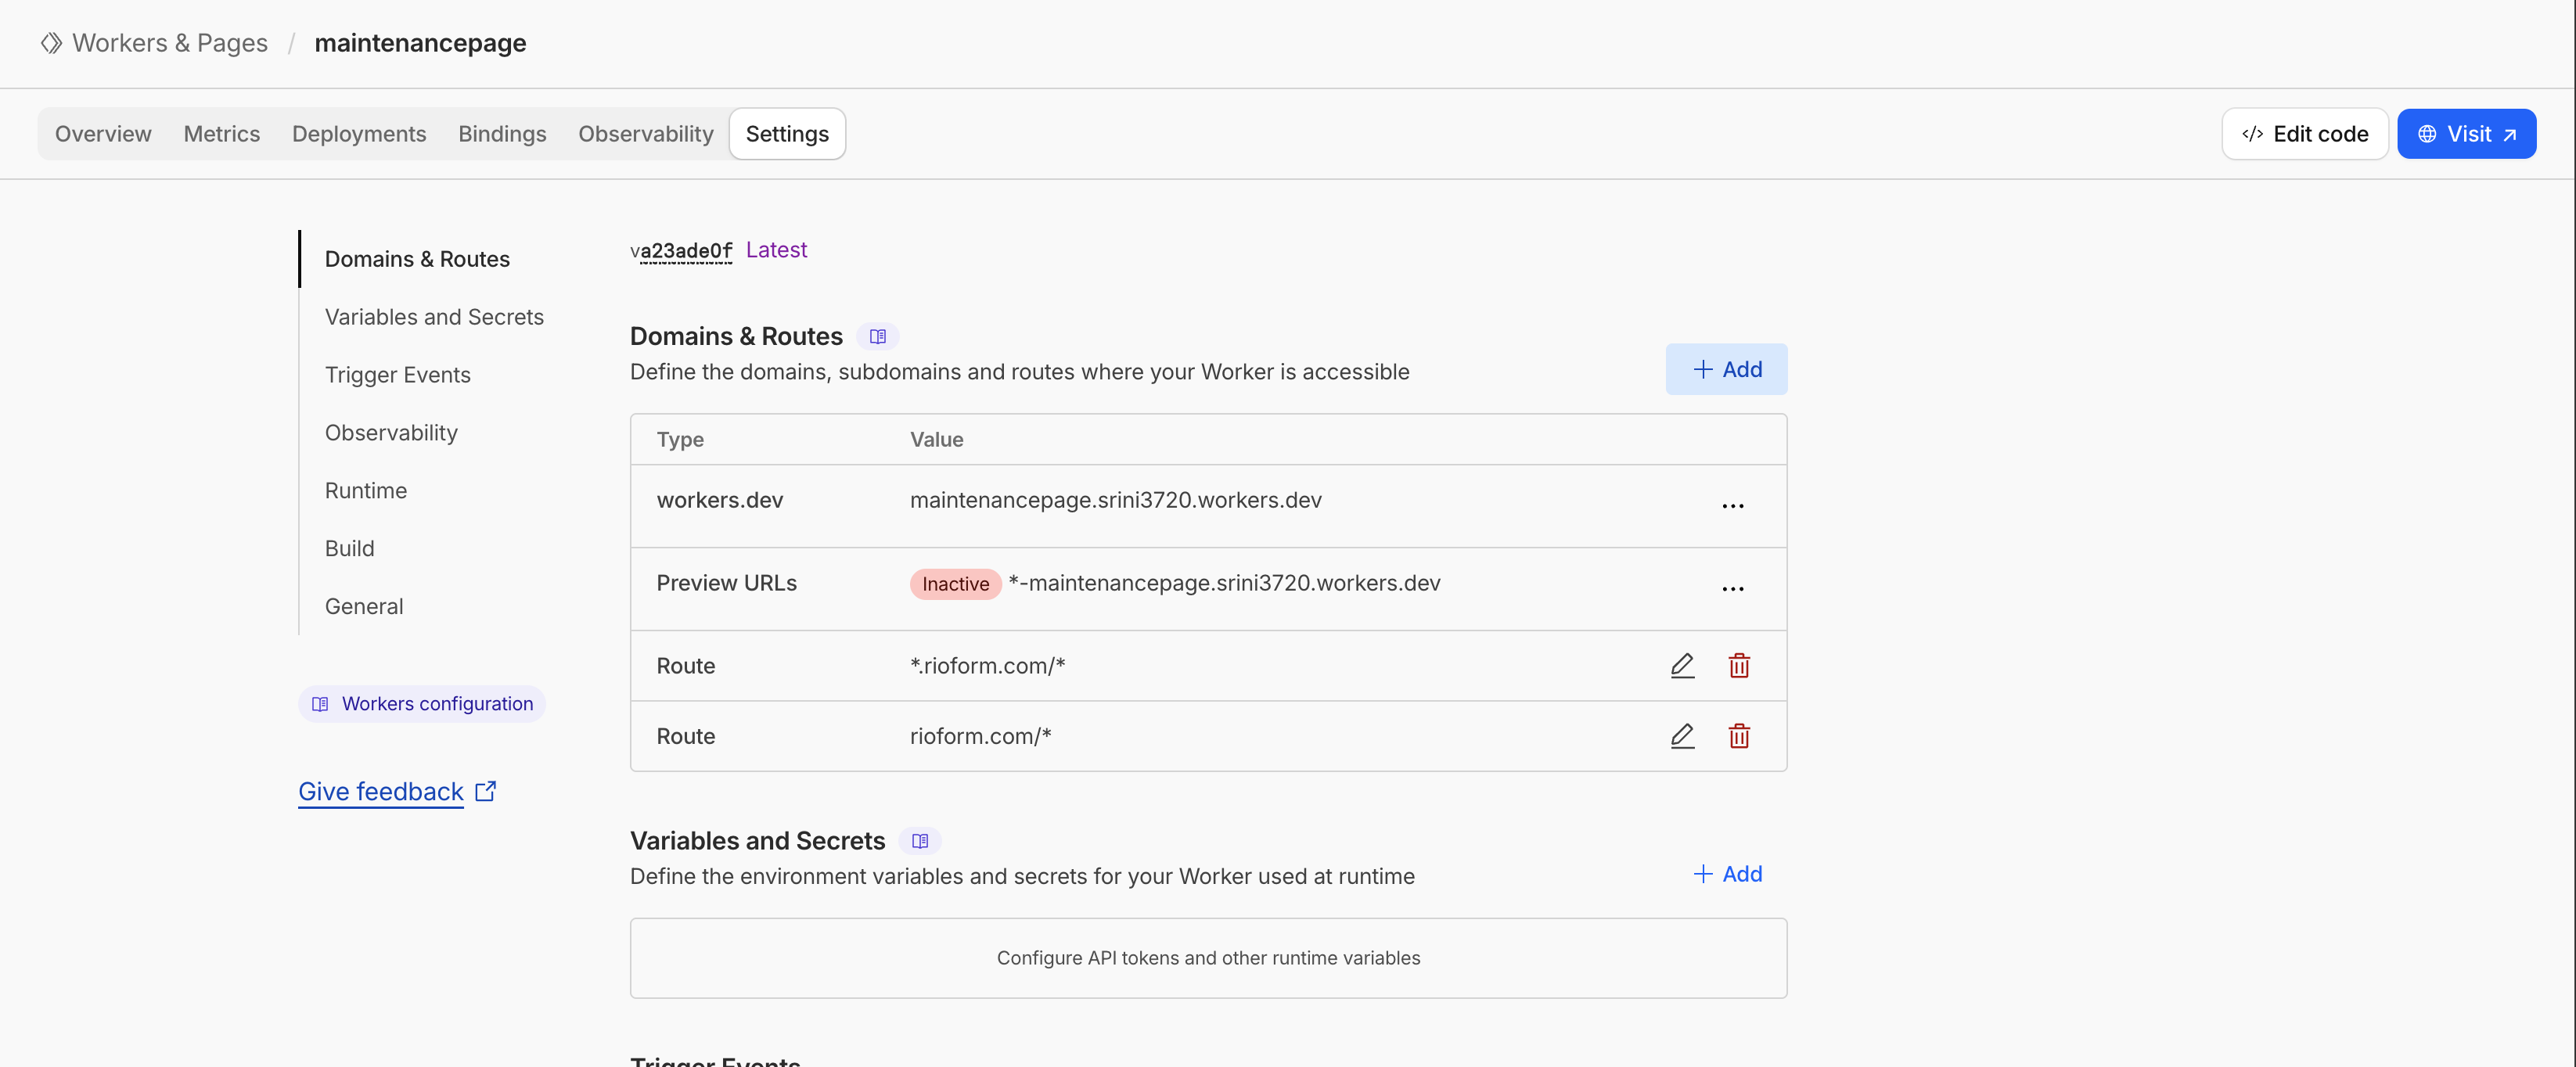Select Trigger Events in settings sidebar

pyautogui.click(x=397, y=375)
